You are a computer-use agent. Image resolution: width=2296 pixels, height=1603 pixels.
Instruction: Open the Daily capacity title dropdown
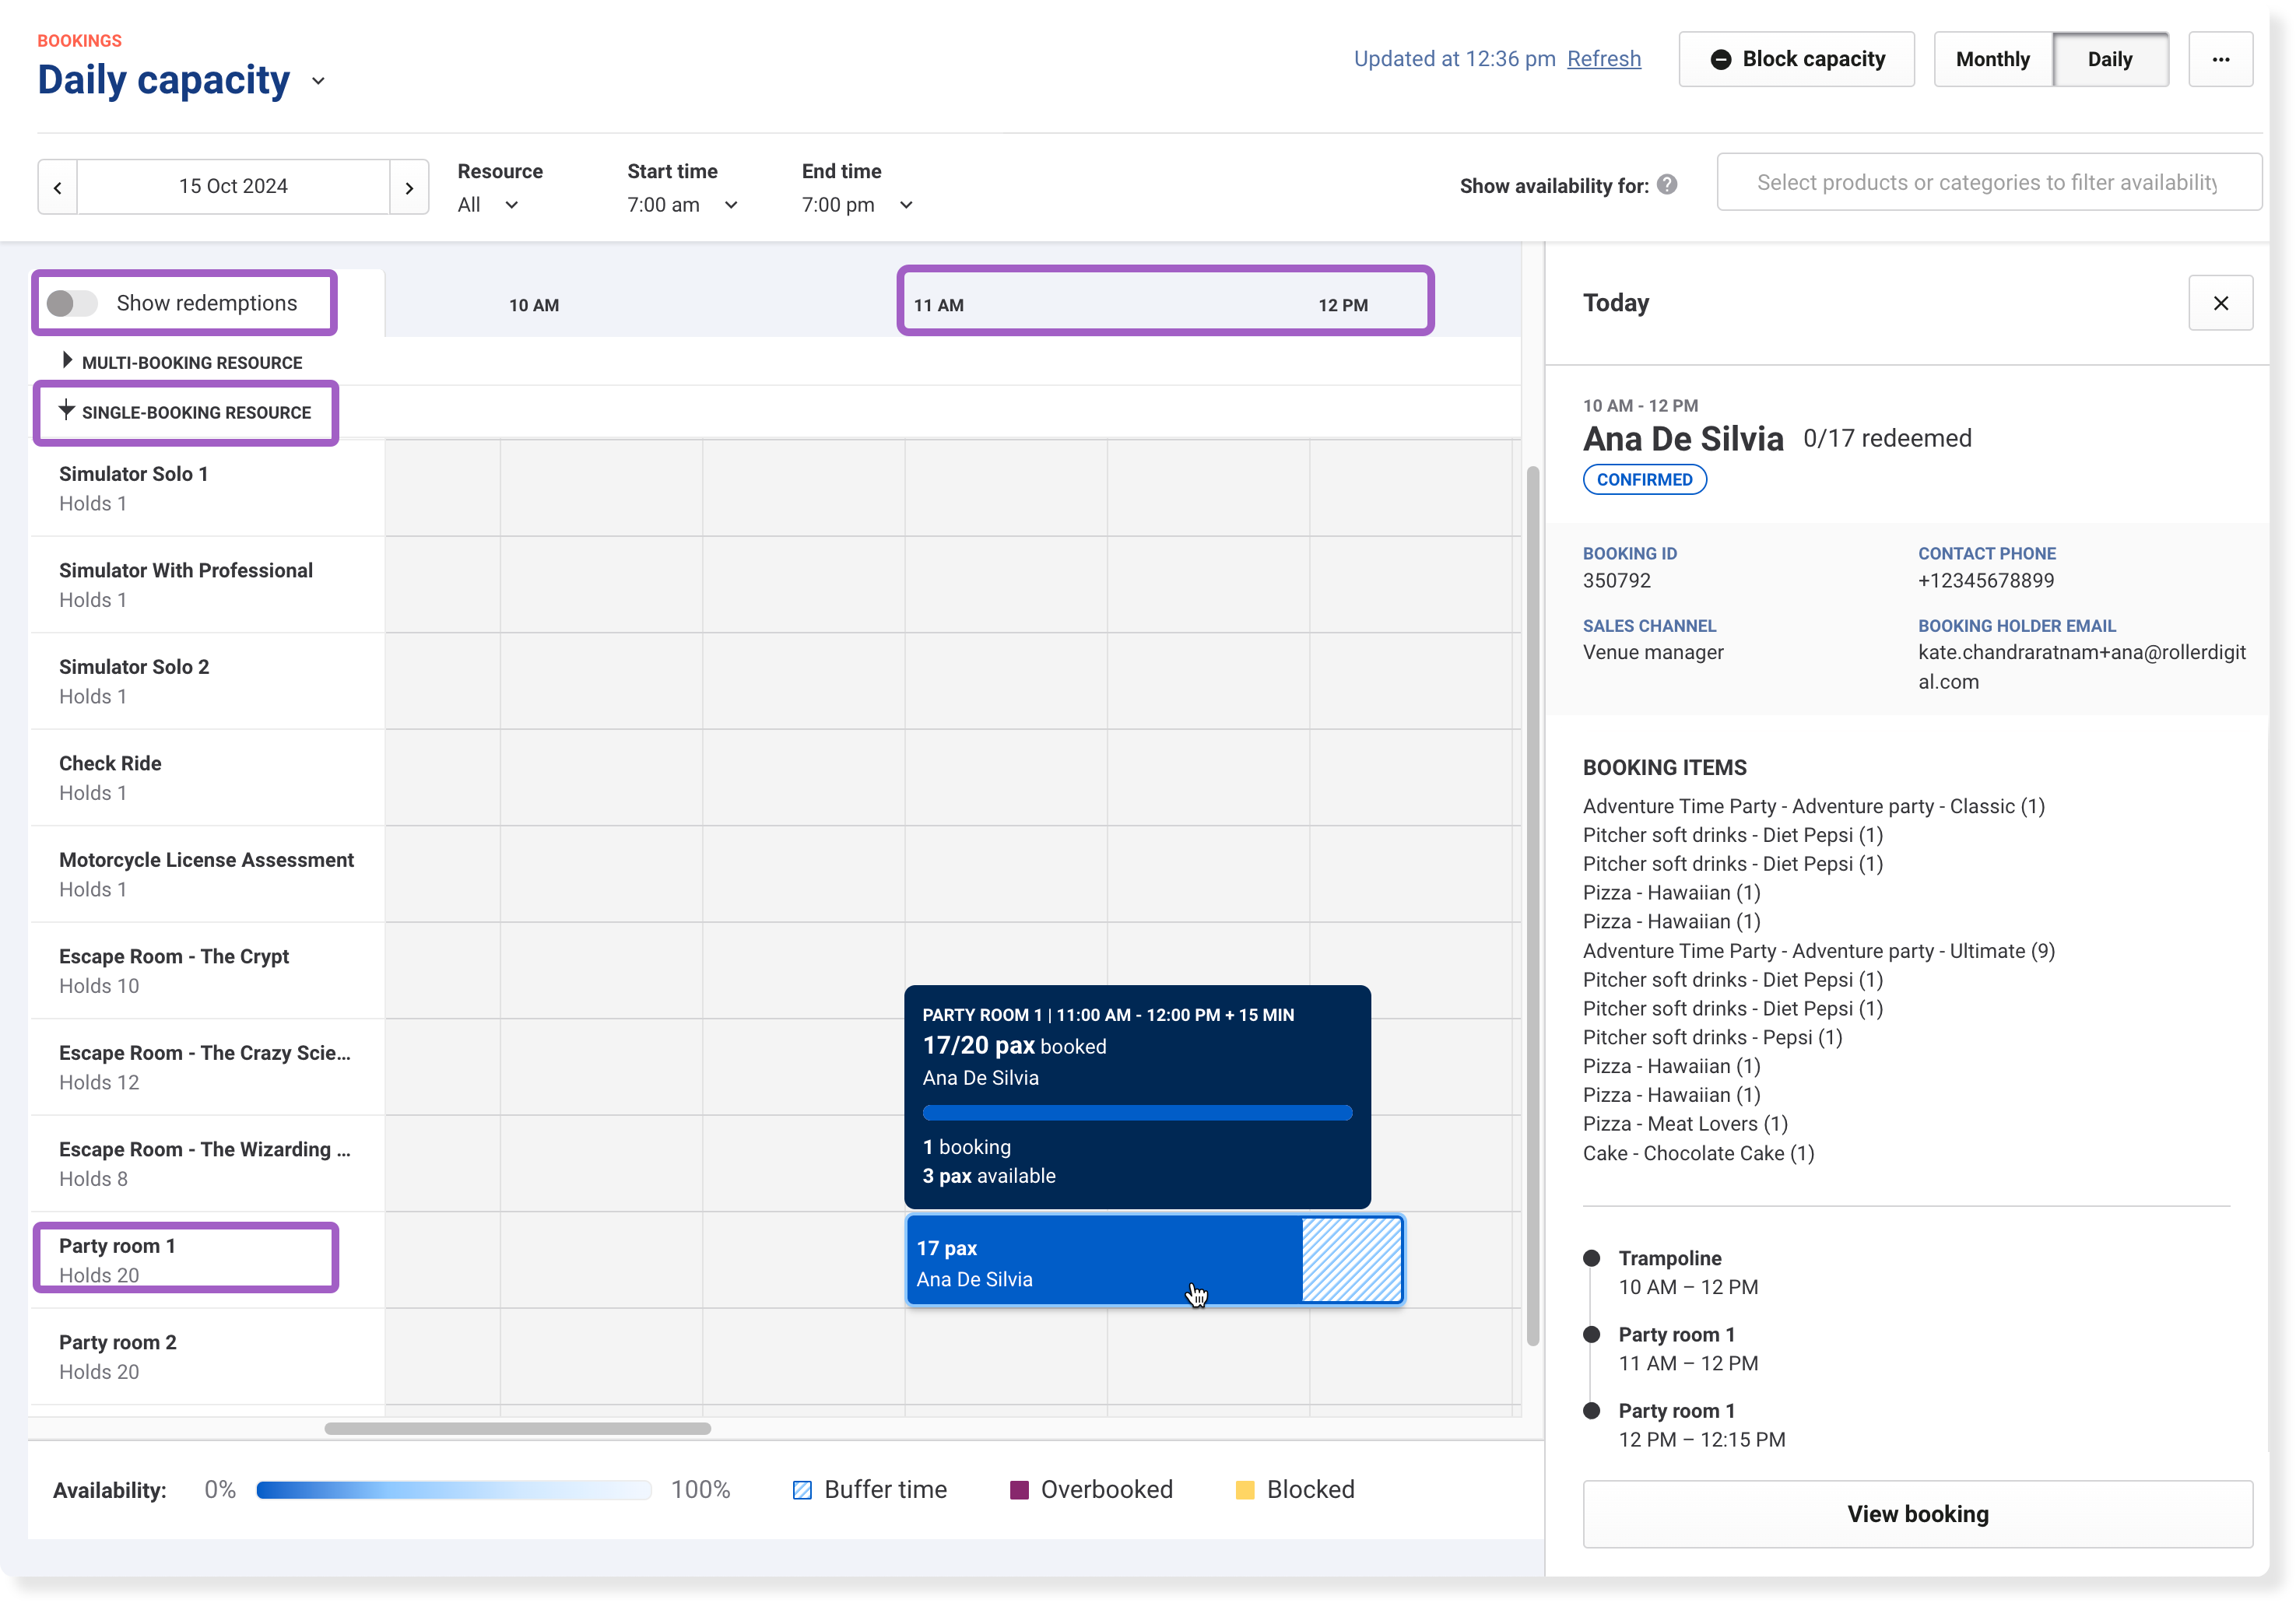[319, 81]
